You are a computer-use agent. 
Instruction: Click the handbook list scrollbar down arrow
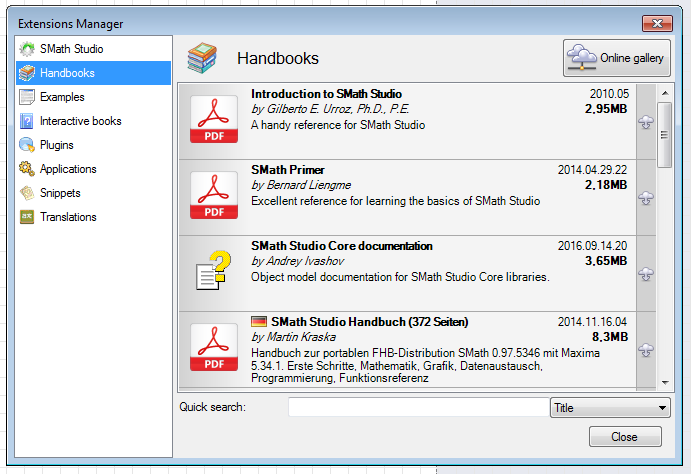point(664,382)
